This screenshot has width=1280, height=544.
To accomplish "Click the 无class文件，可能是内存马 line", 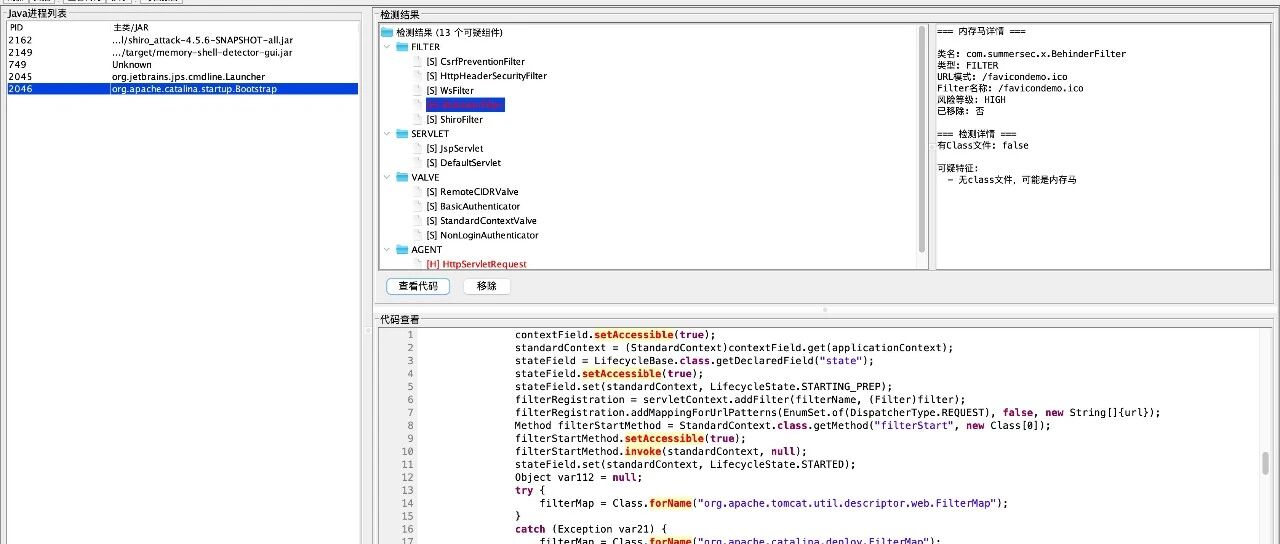I will [1012, 180].
